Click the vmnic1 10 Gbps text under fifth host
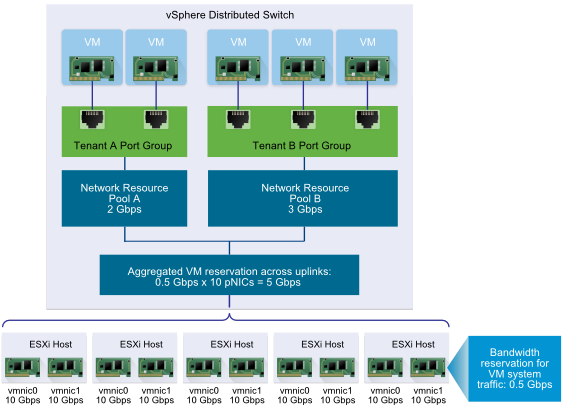 pos(428,395)
